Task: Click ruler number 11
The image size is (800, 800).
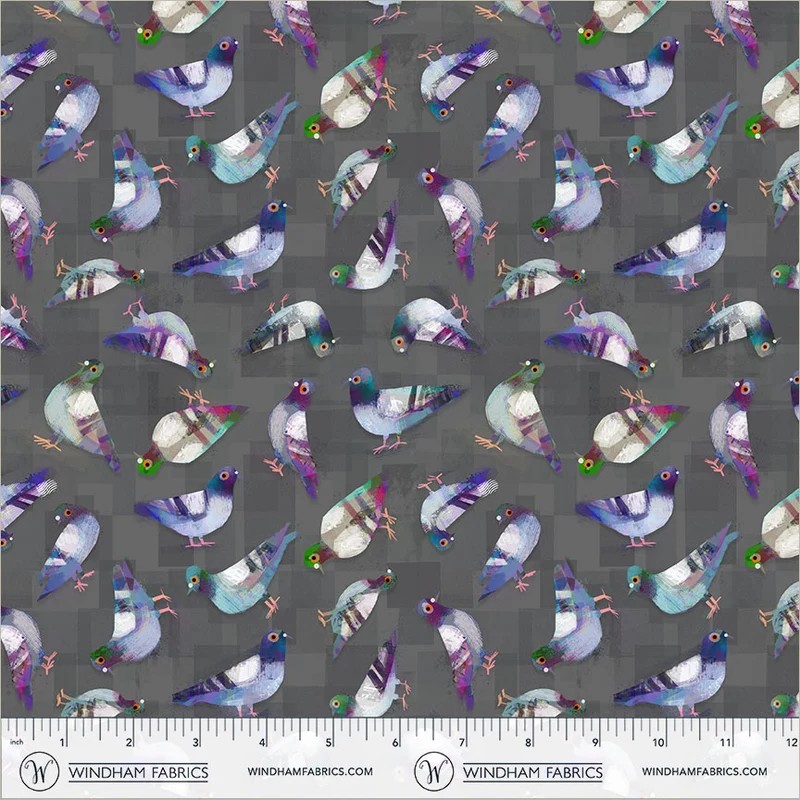Action: click(x=726, y=742)
